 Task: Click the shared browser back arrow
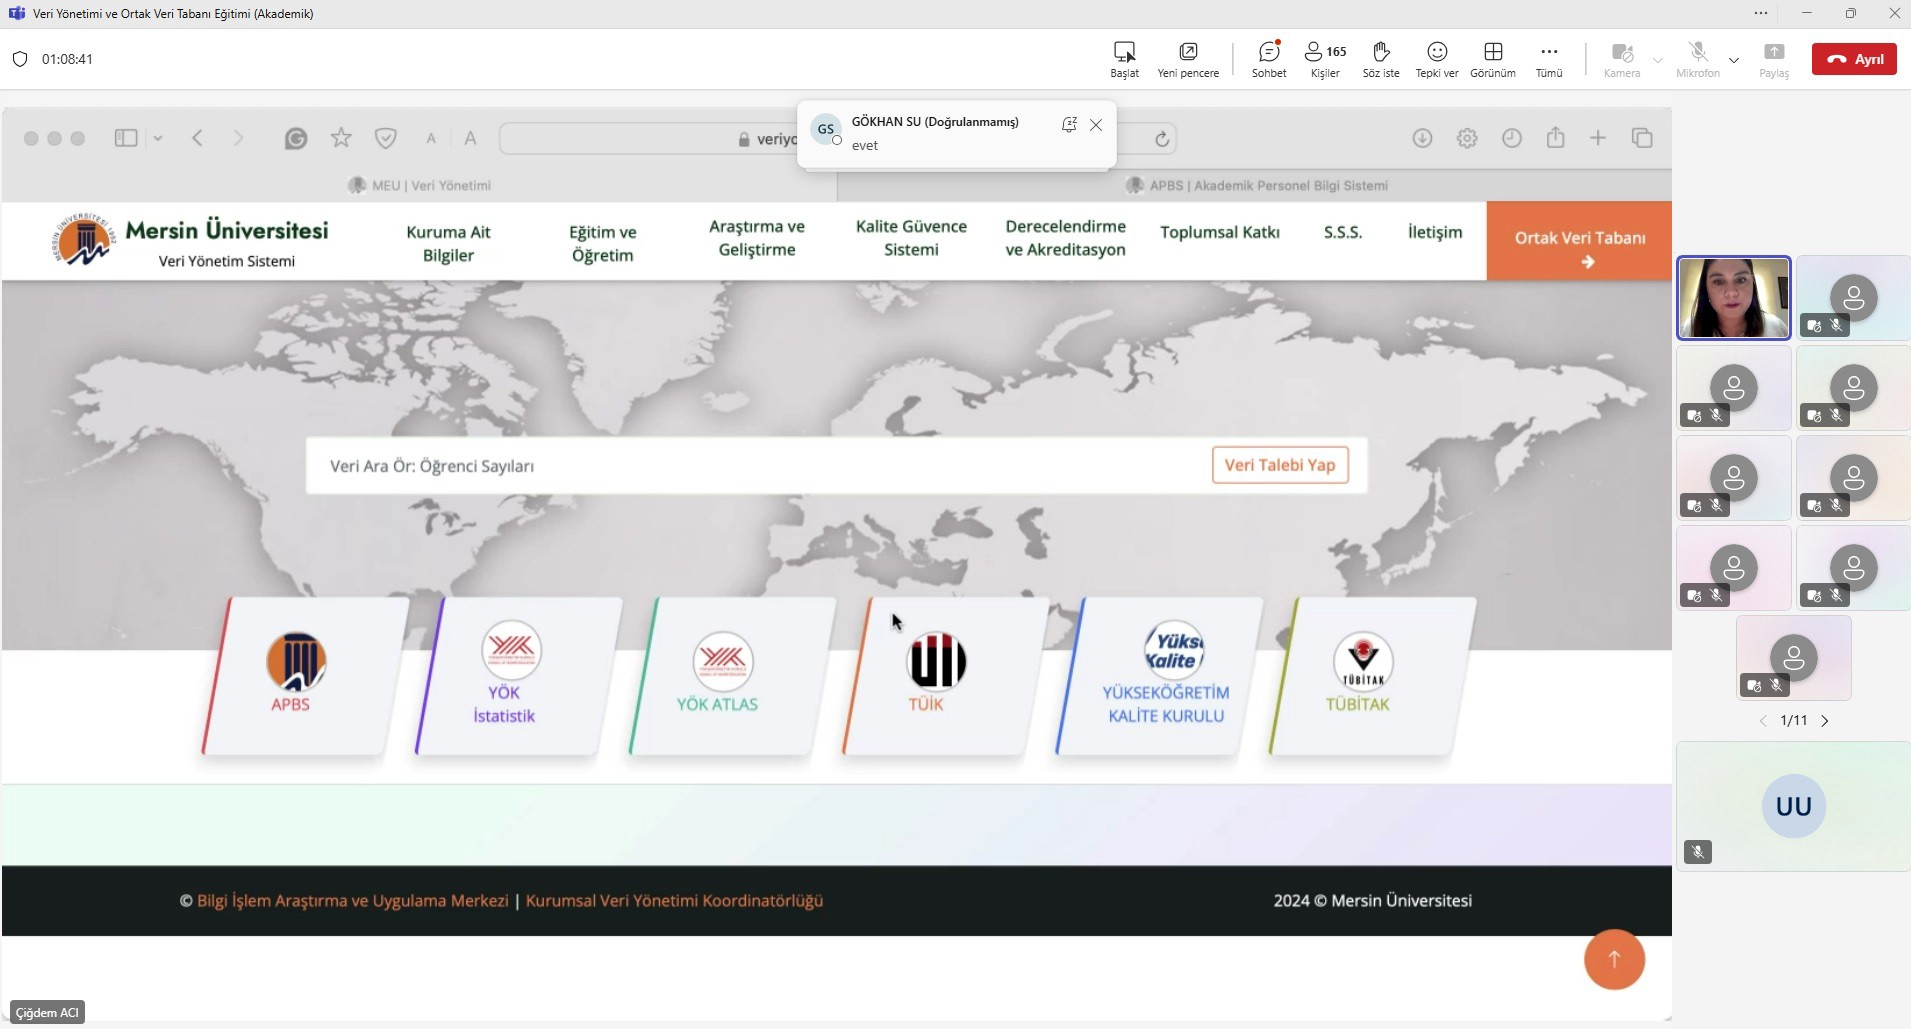pyautogui.click(x=198, y=138)
